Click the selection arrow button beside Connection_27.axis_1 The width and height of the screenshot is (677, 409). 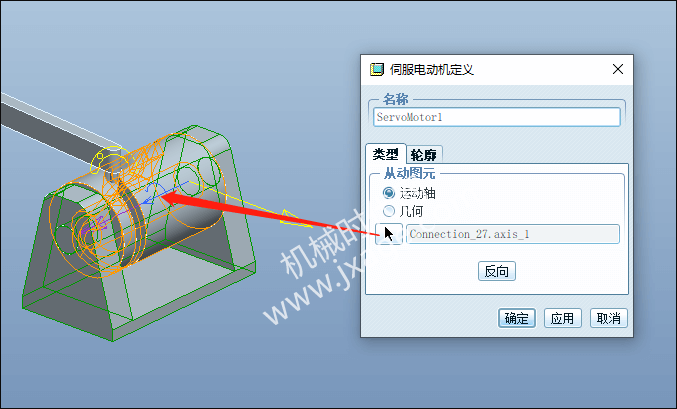[389, 234]
